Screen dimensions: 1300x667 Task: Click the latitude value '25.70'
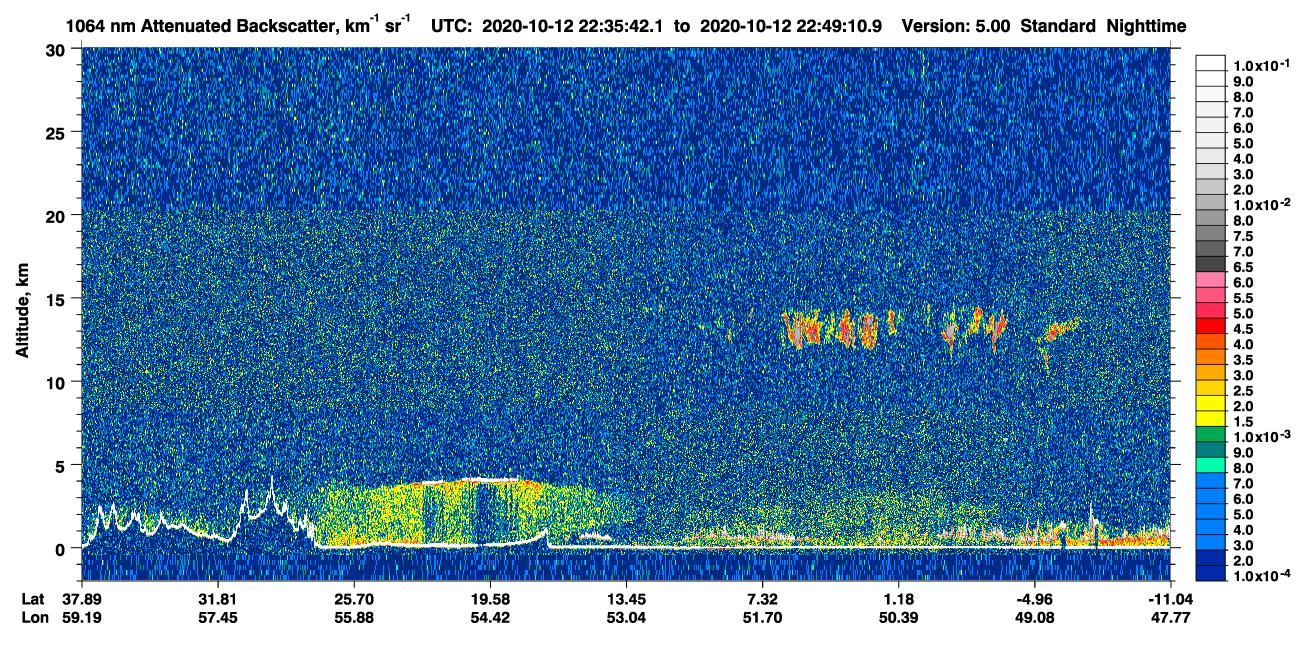(353, 599)
